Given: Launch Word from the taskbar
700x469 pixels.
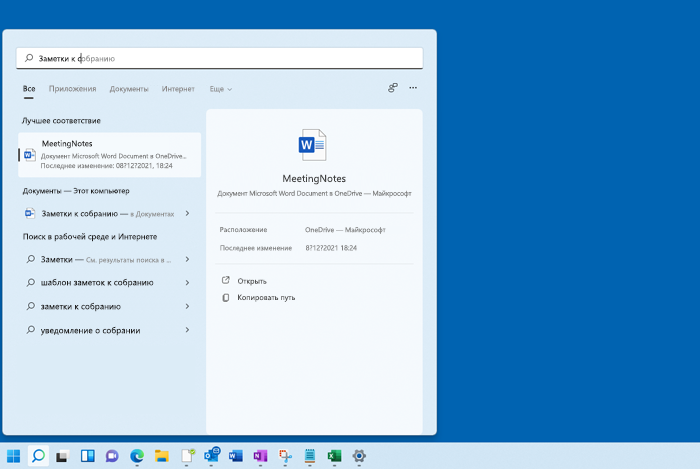Looking at the screenshot, I should [236, 456].
